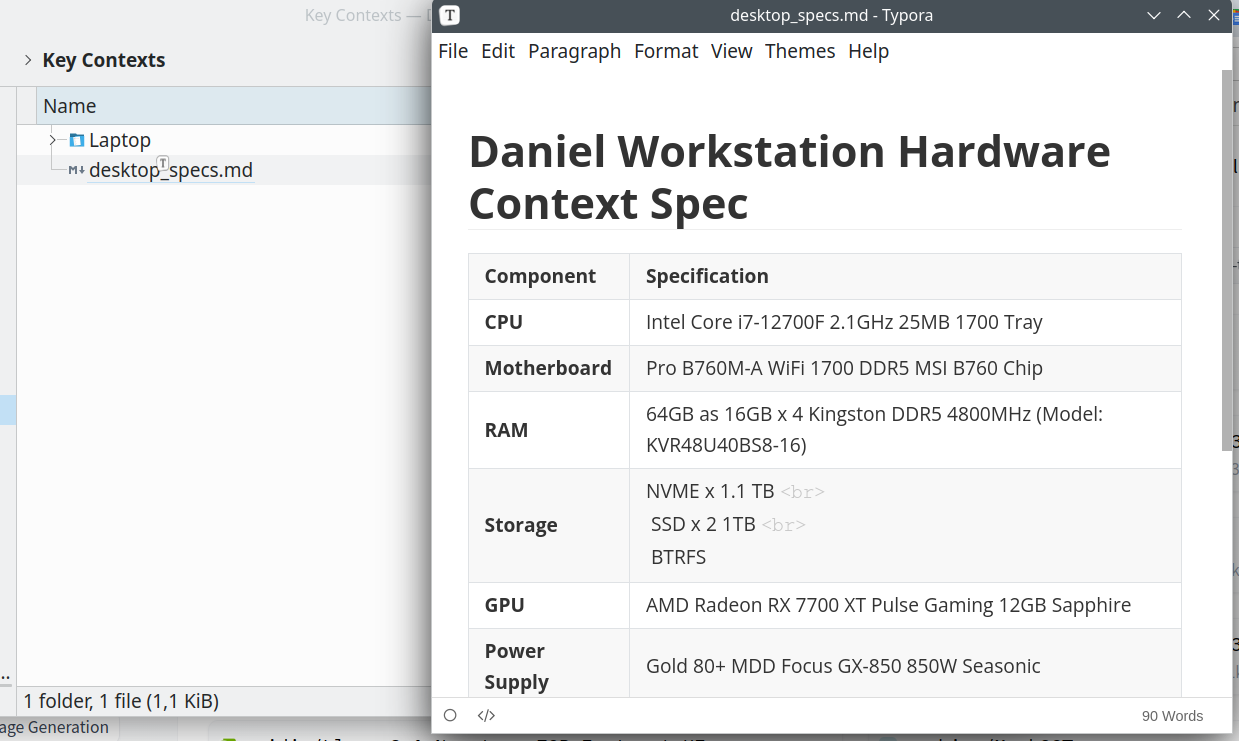Select desktop_specs.md markdown file icon
The width and height of the screenshot is (1239, 741).
pos(76,170)
